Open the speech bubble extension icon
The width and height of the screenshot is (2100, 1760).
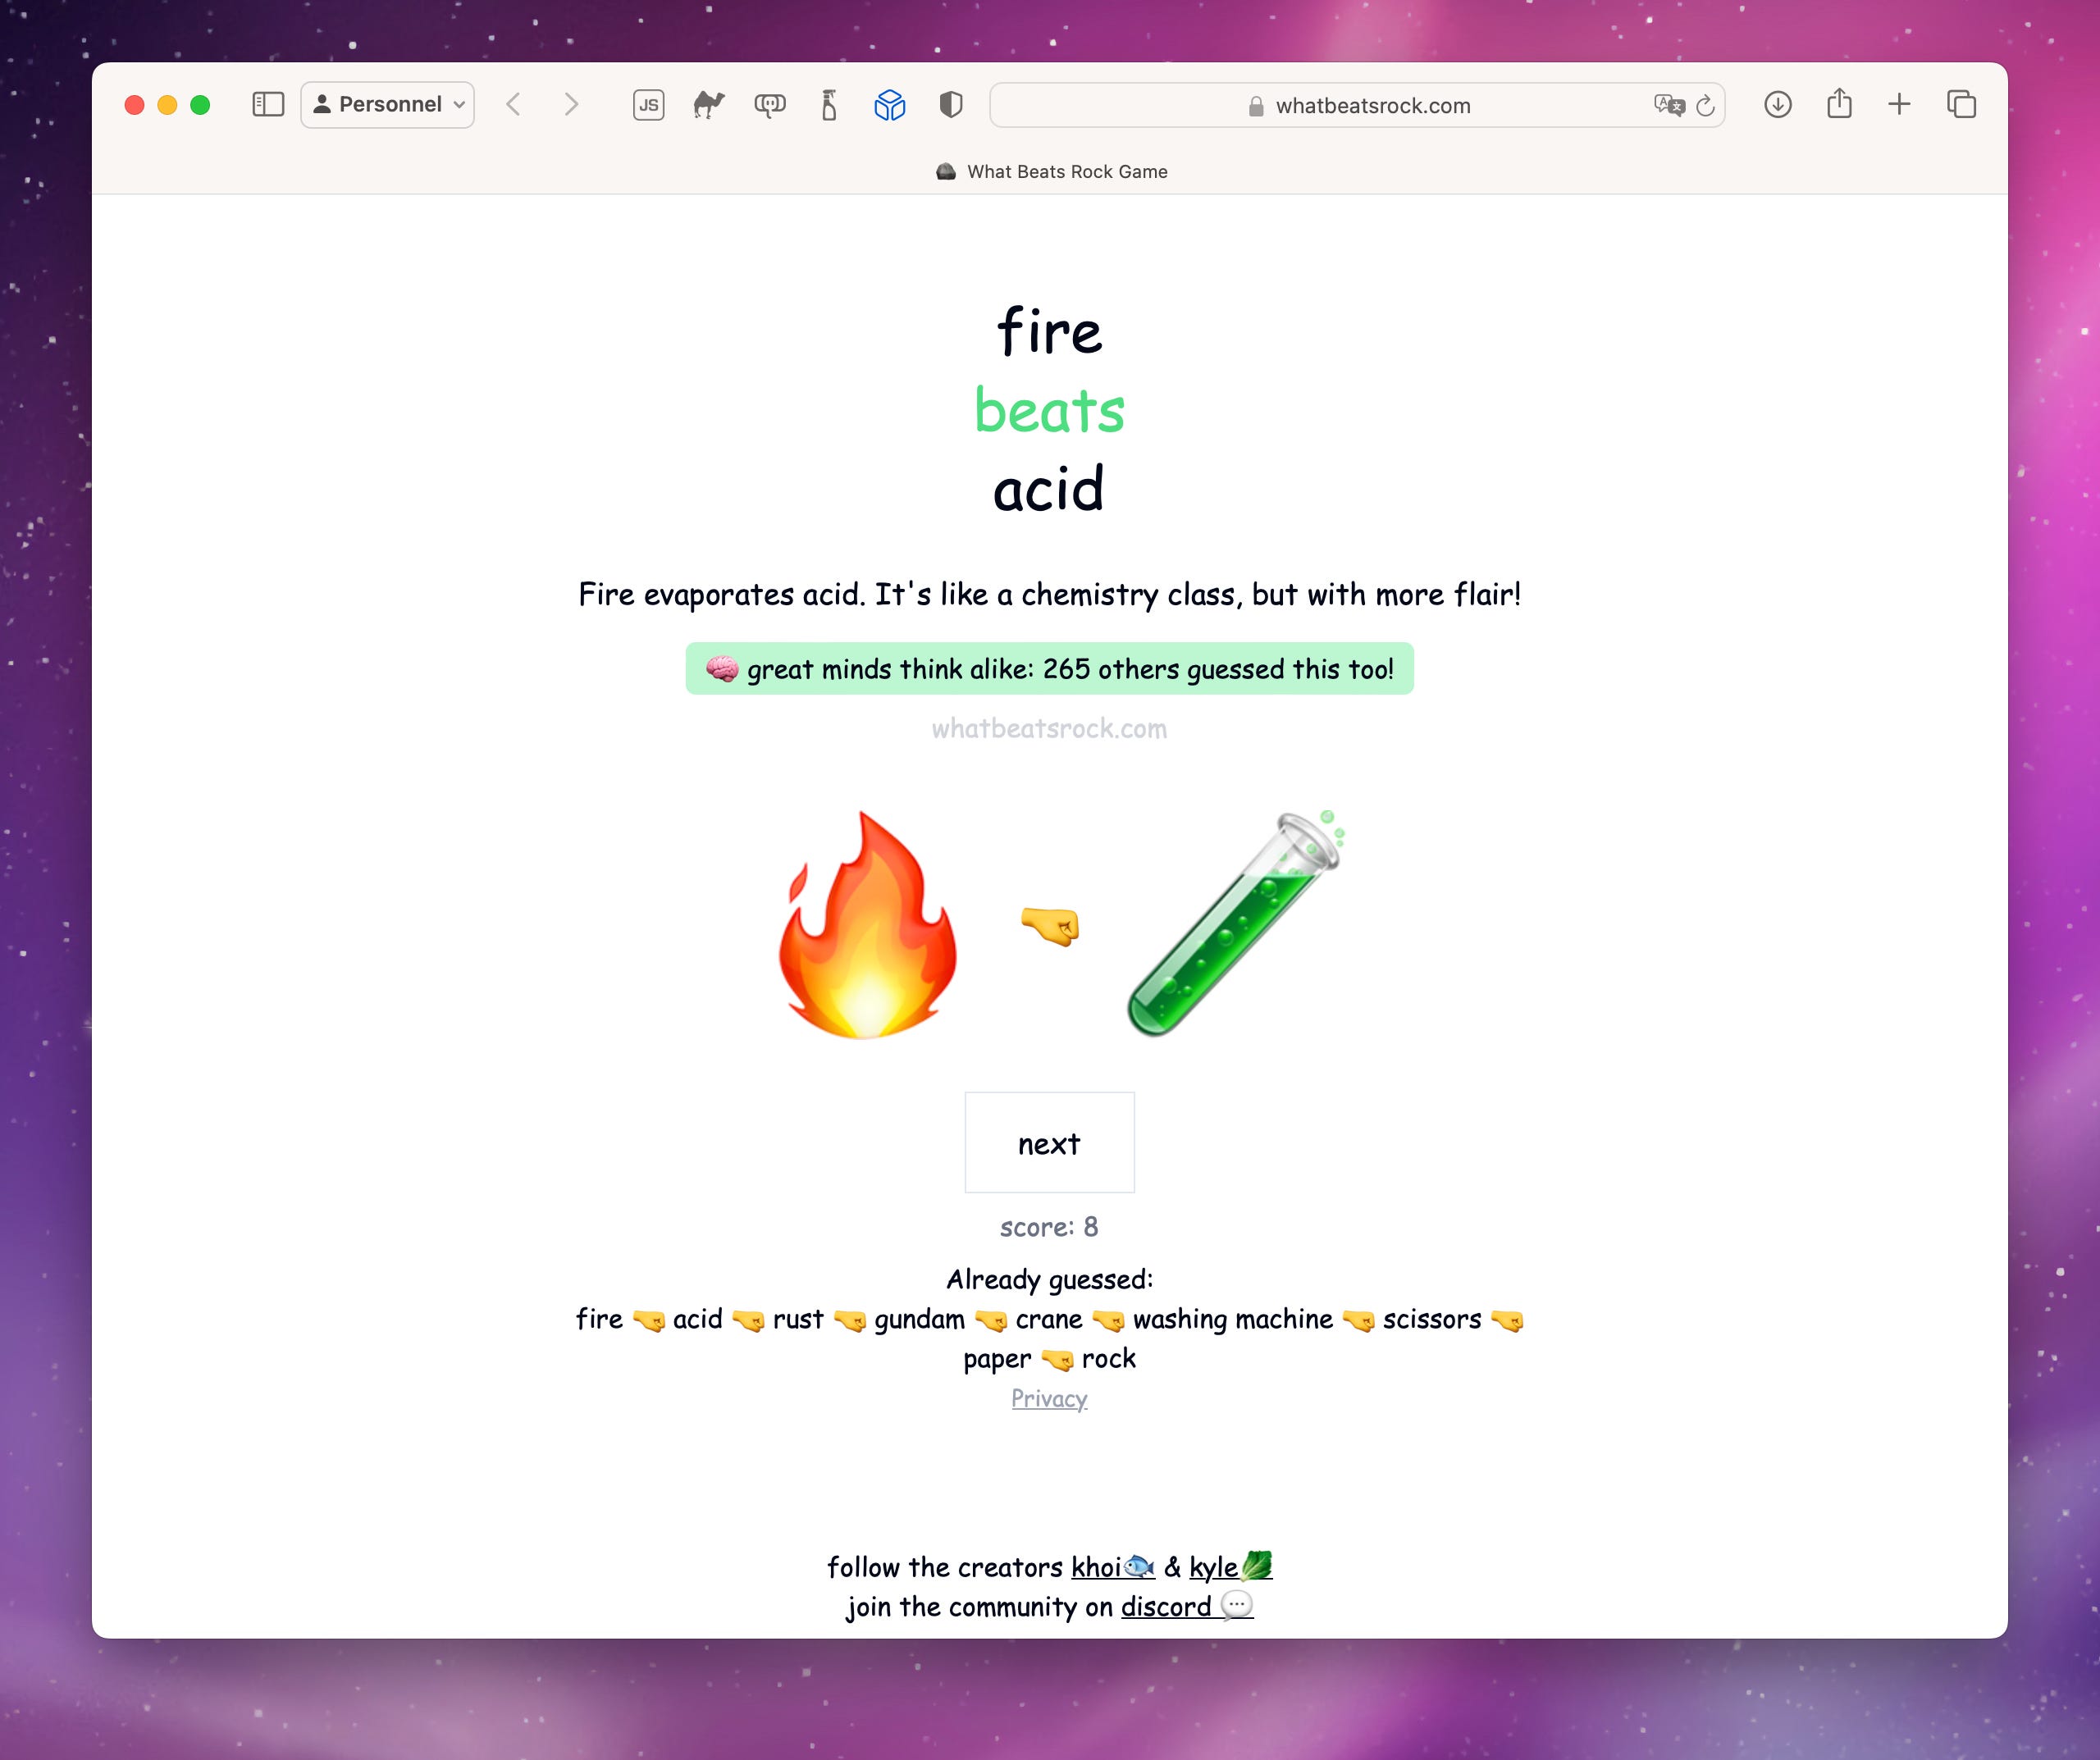(x=770, y=105)
